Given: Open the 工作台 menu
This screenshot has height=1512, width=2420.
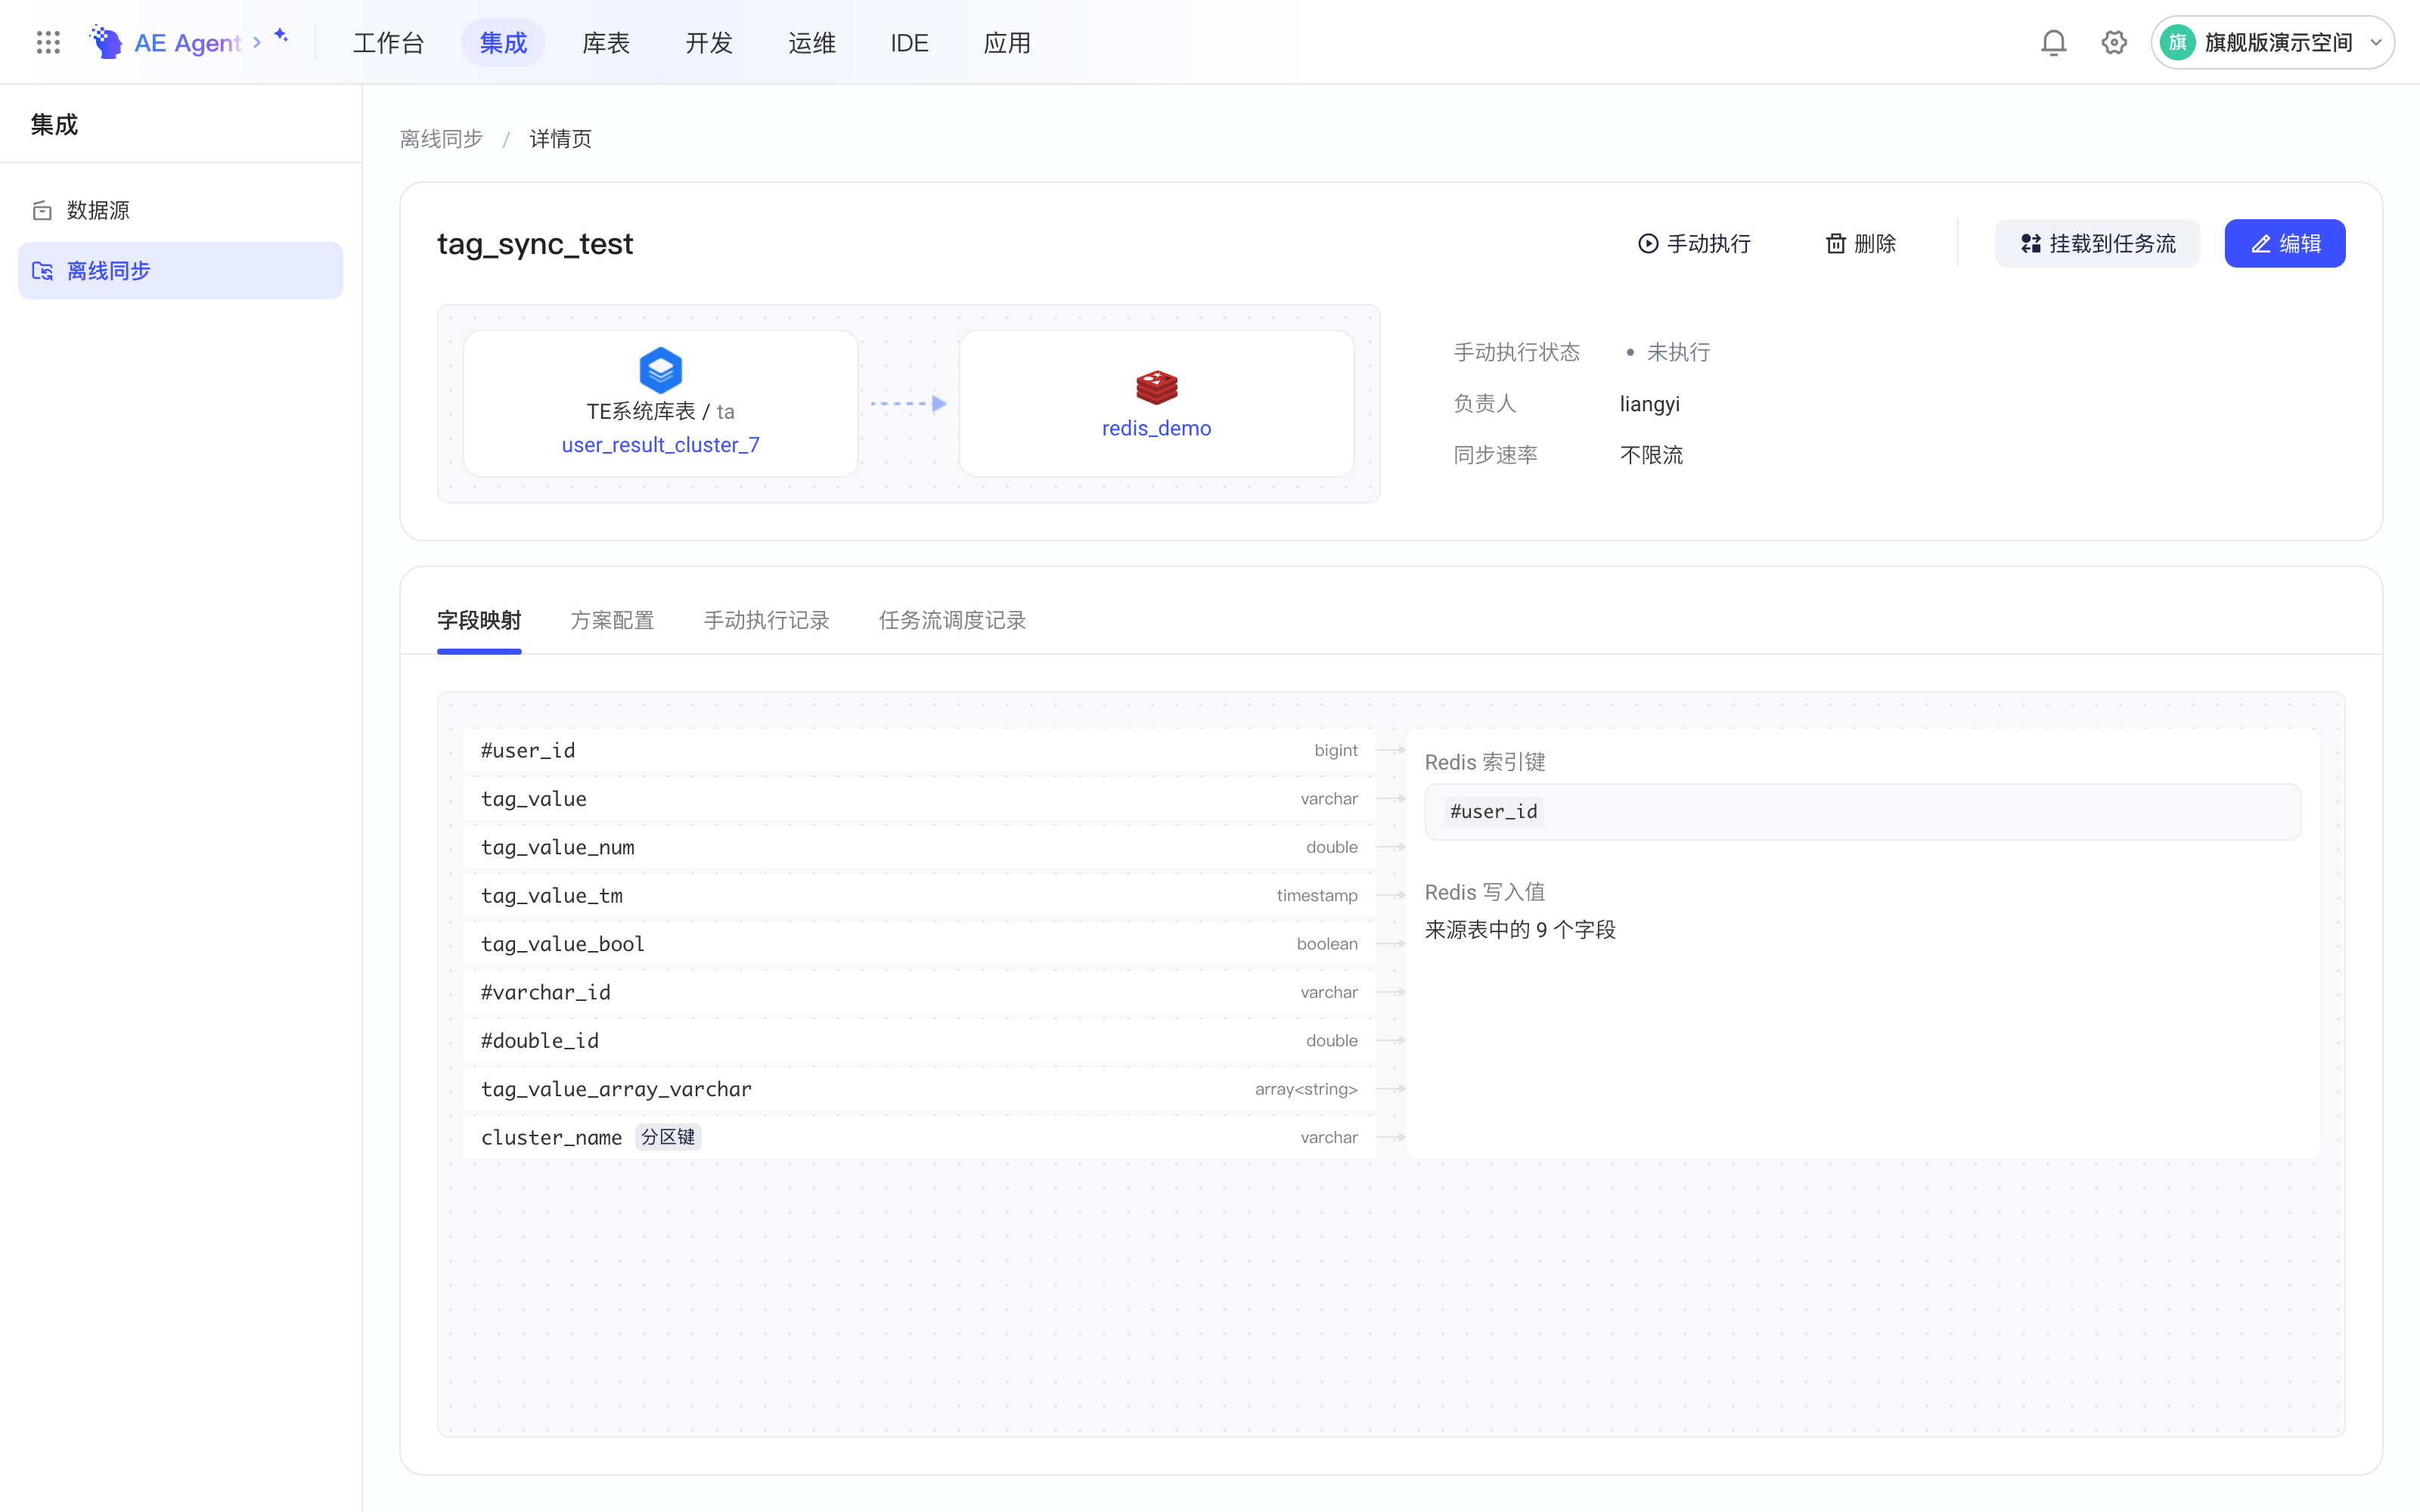Looking at the screenshot, I should [x=389, y=43].
